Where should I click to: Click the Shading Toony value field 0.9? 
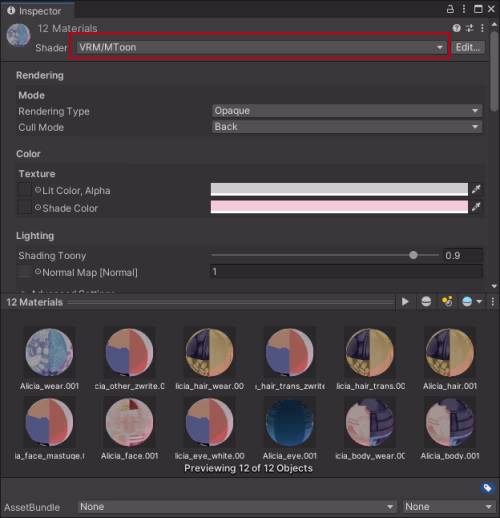click(462, 255)
